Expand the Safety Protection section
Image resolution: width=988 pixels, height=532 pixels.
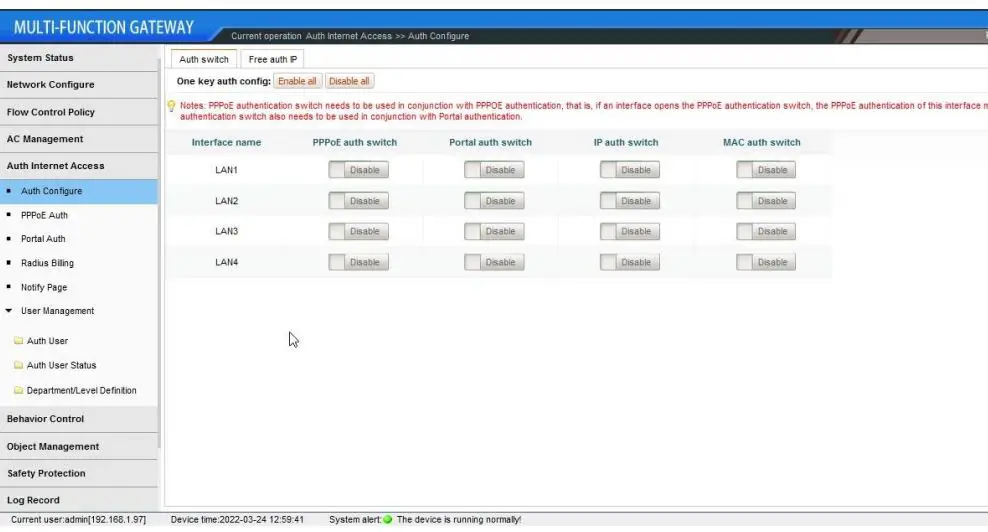pyautogui.click(x=79, y=473)
